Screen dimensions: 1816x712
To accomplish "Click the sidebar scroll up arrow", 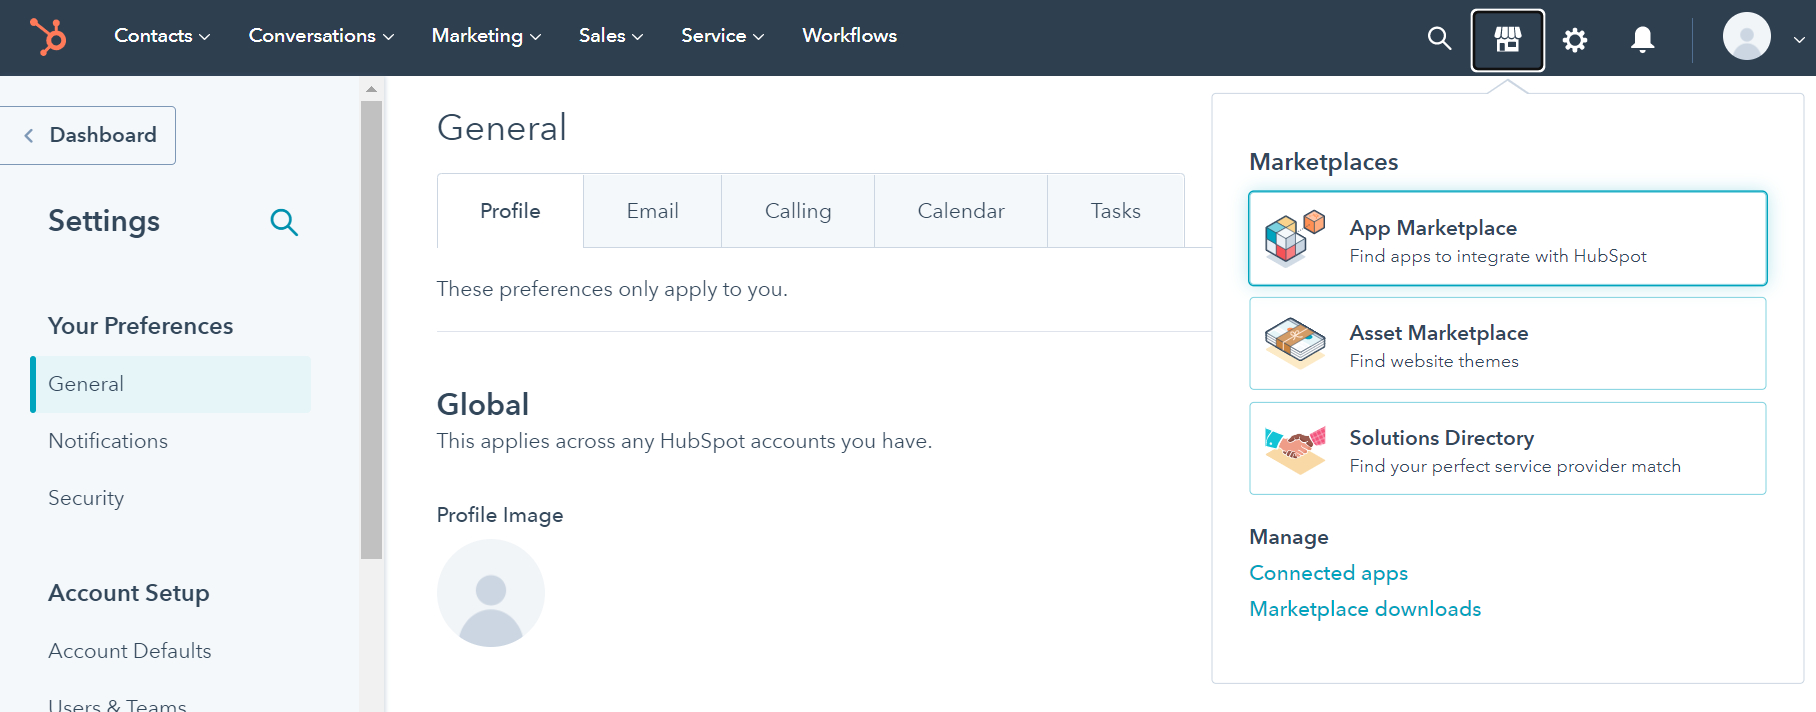I will click(x=371, y=89).
